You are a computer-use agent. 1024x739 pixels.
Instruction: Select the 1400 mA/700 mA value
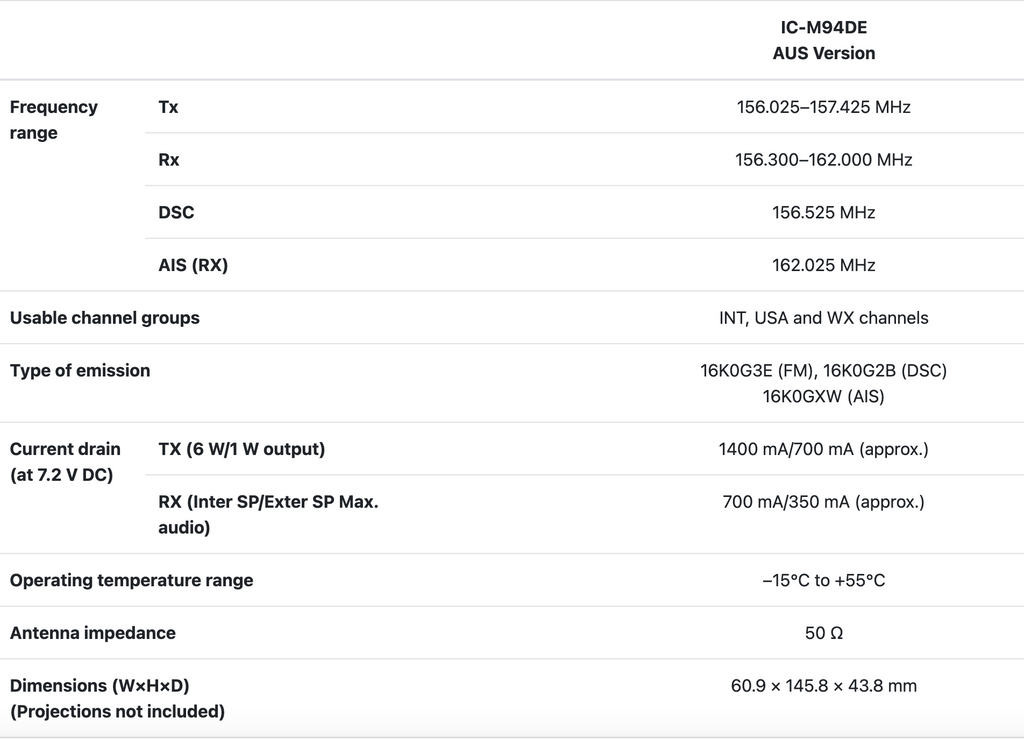coord(823,450)
